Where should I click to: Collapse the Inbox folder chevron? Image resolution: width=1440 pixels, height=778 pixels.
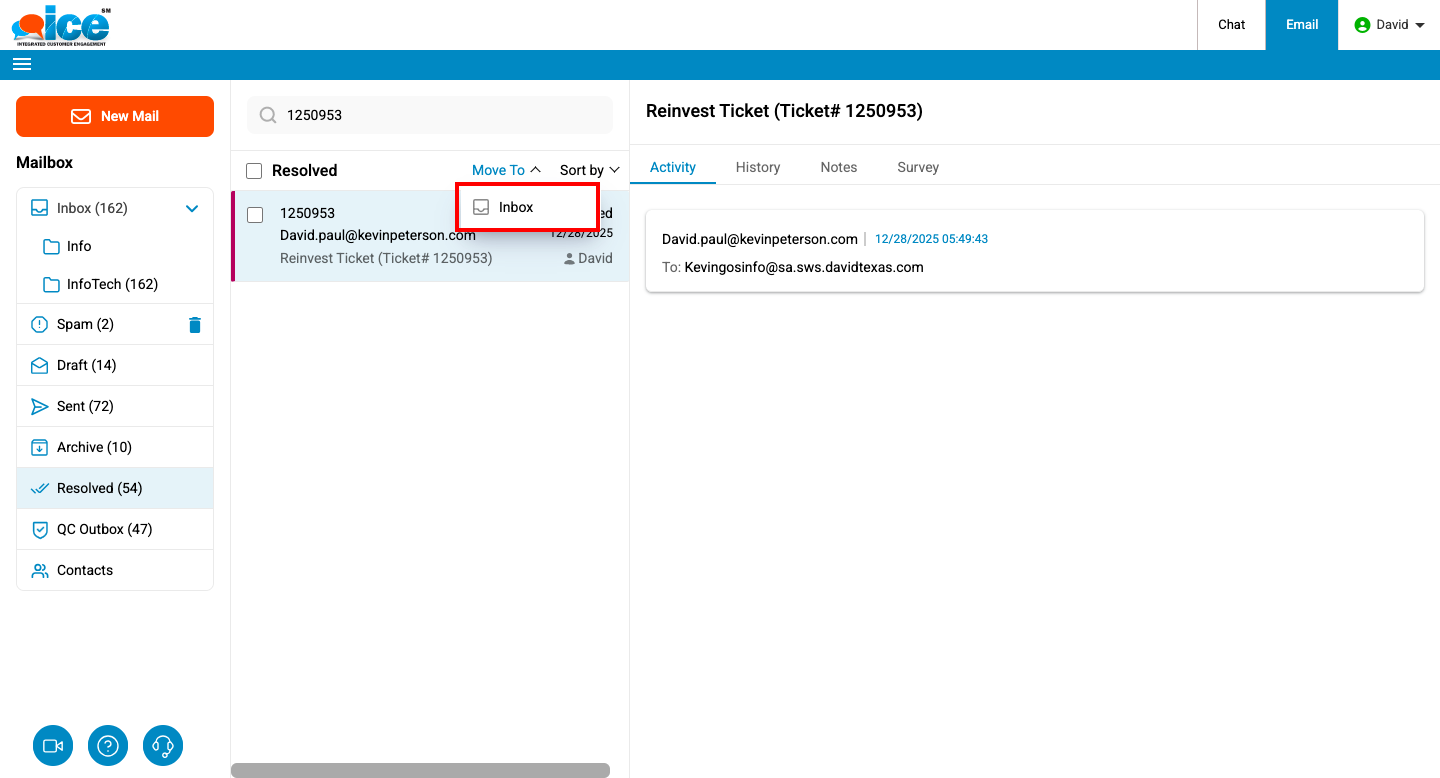click(x=192, y=208)
